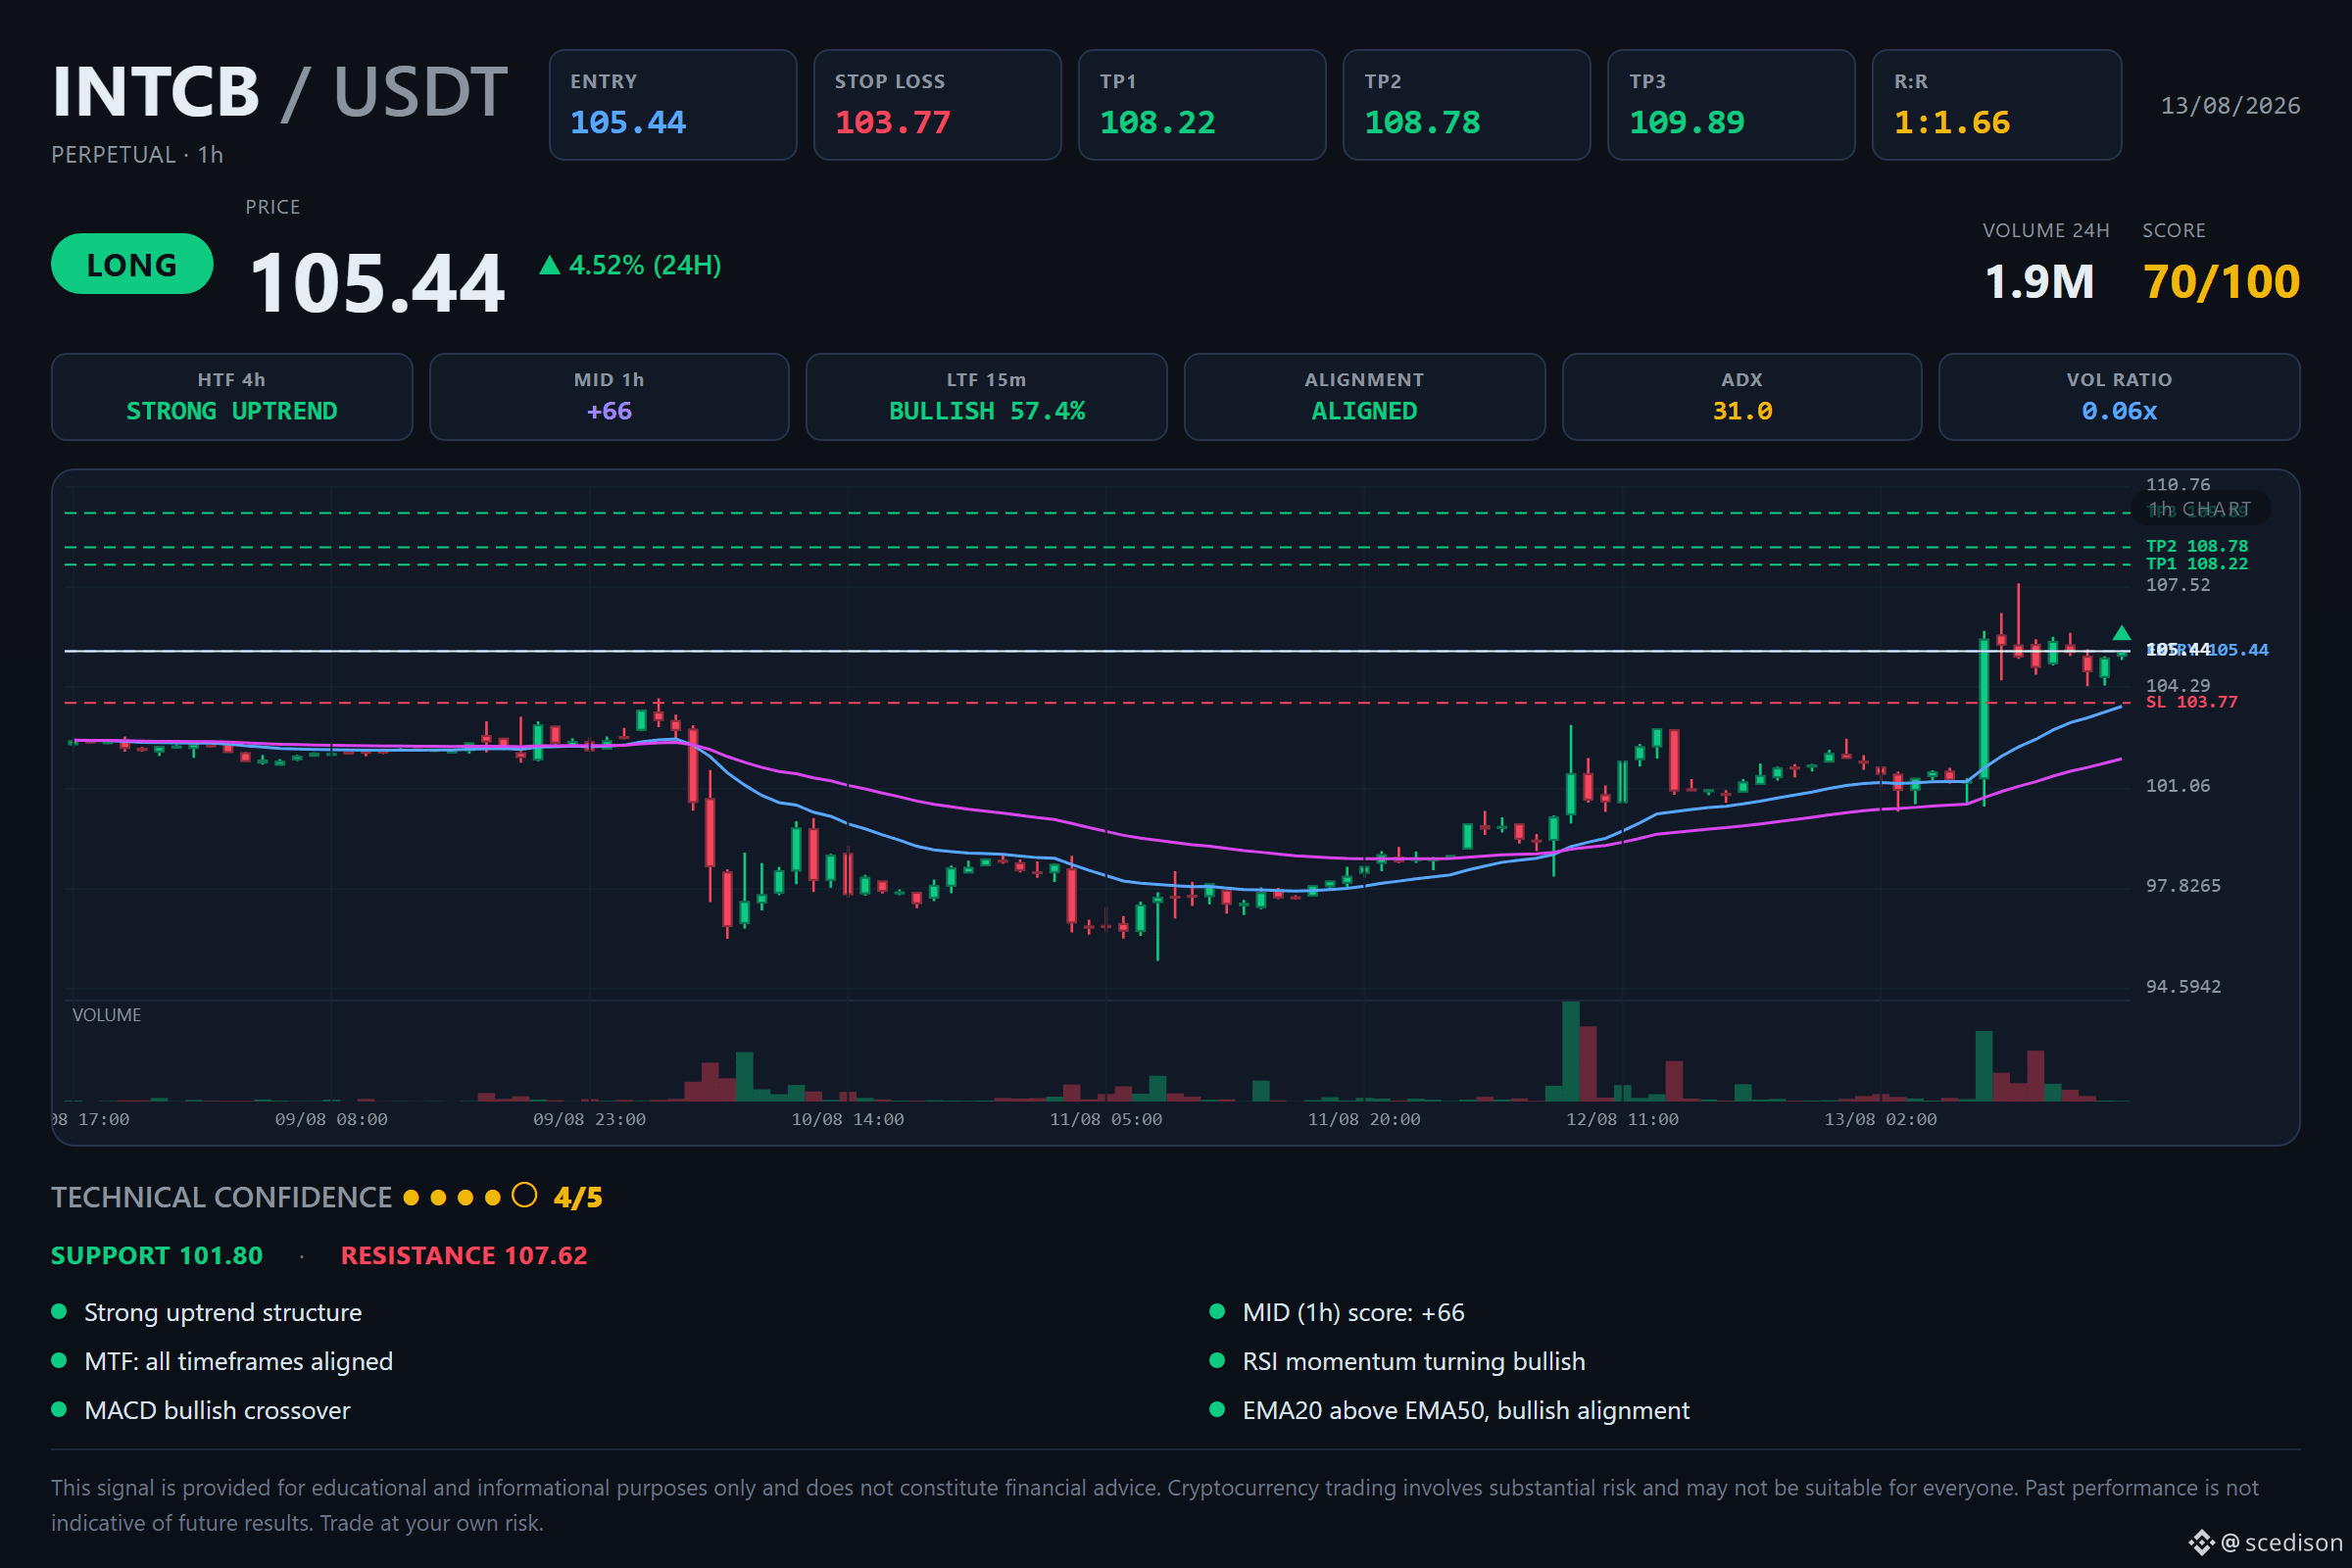Image resolution: width=2352 pixels, height=1568 pixels.
Task: Click the 4/5 confidence rating
Action: coord(578,1197)
